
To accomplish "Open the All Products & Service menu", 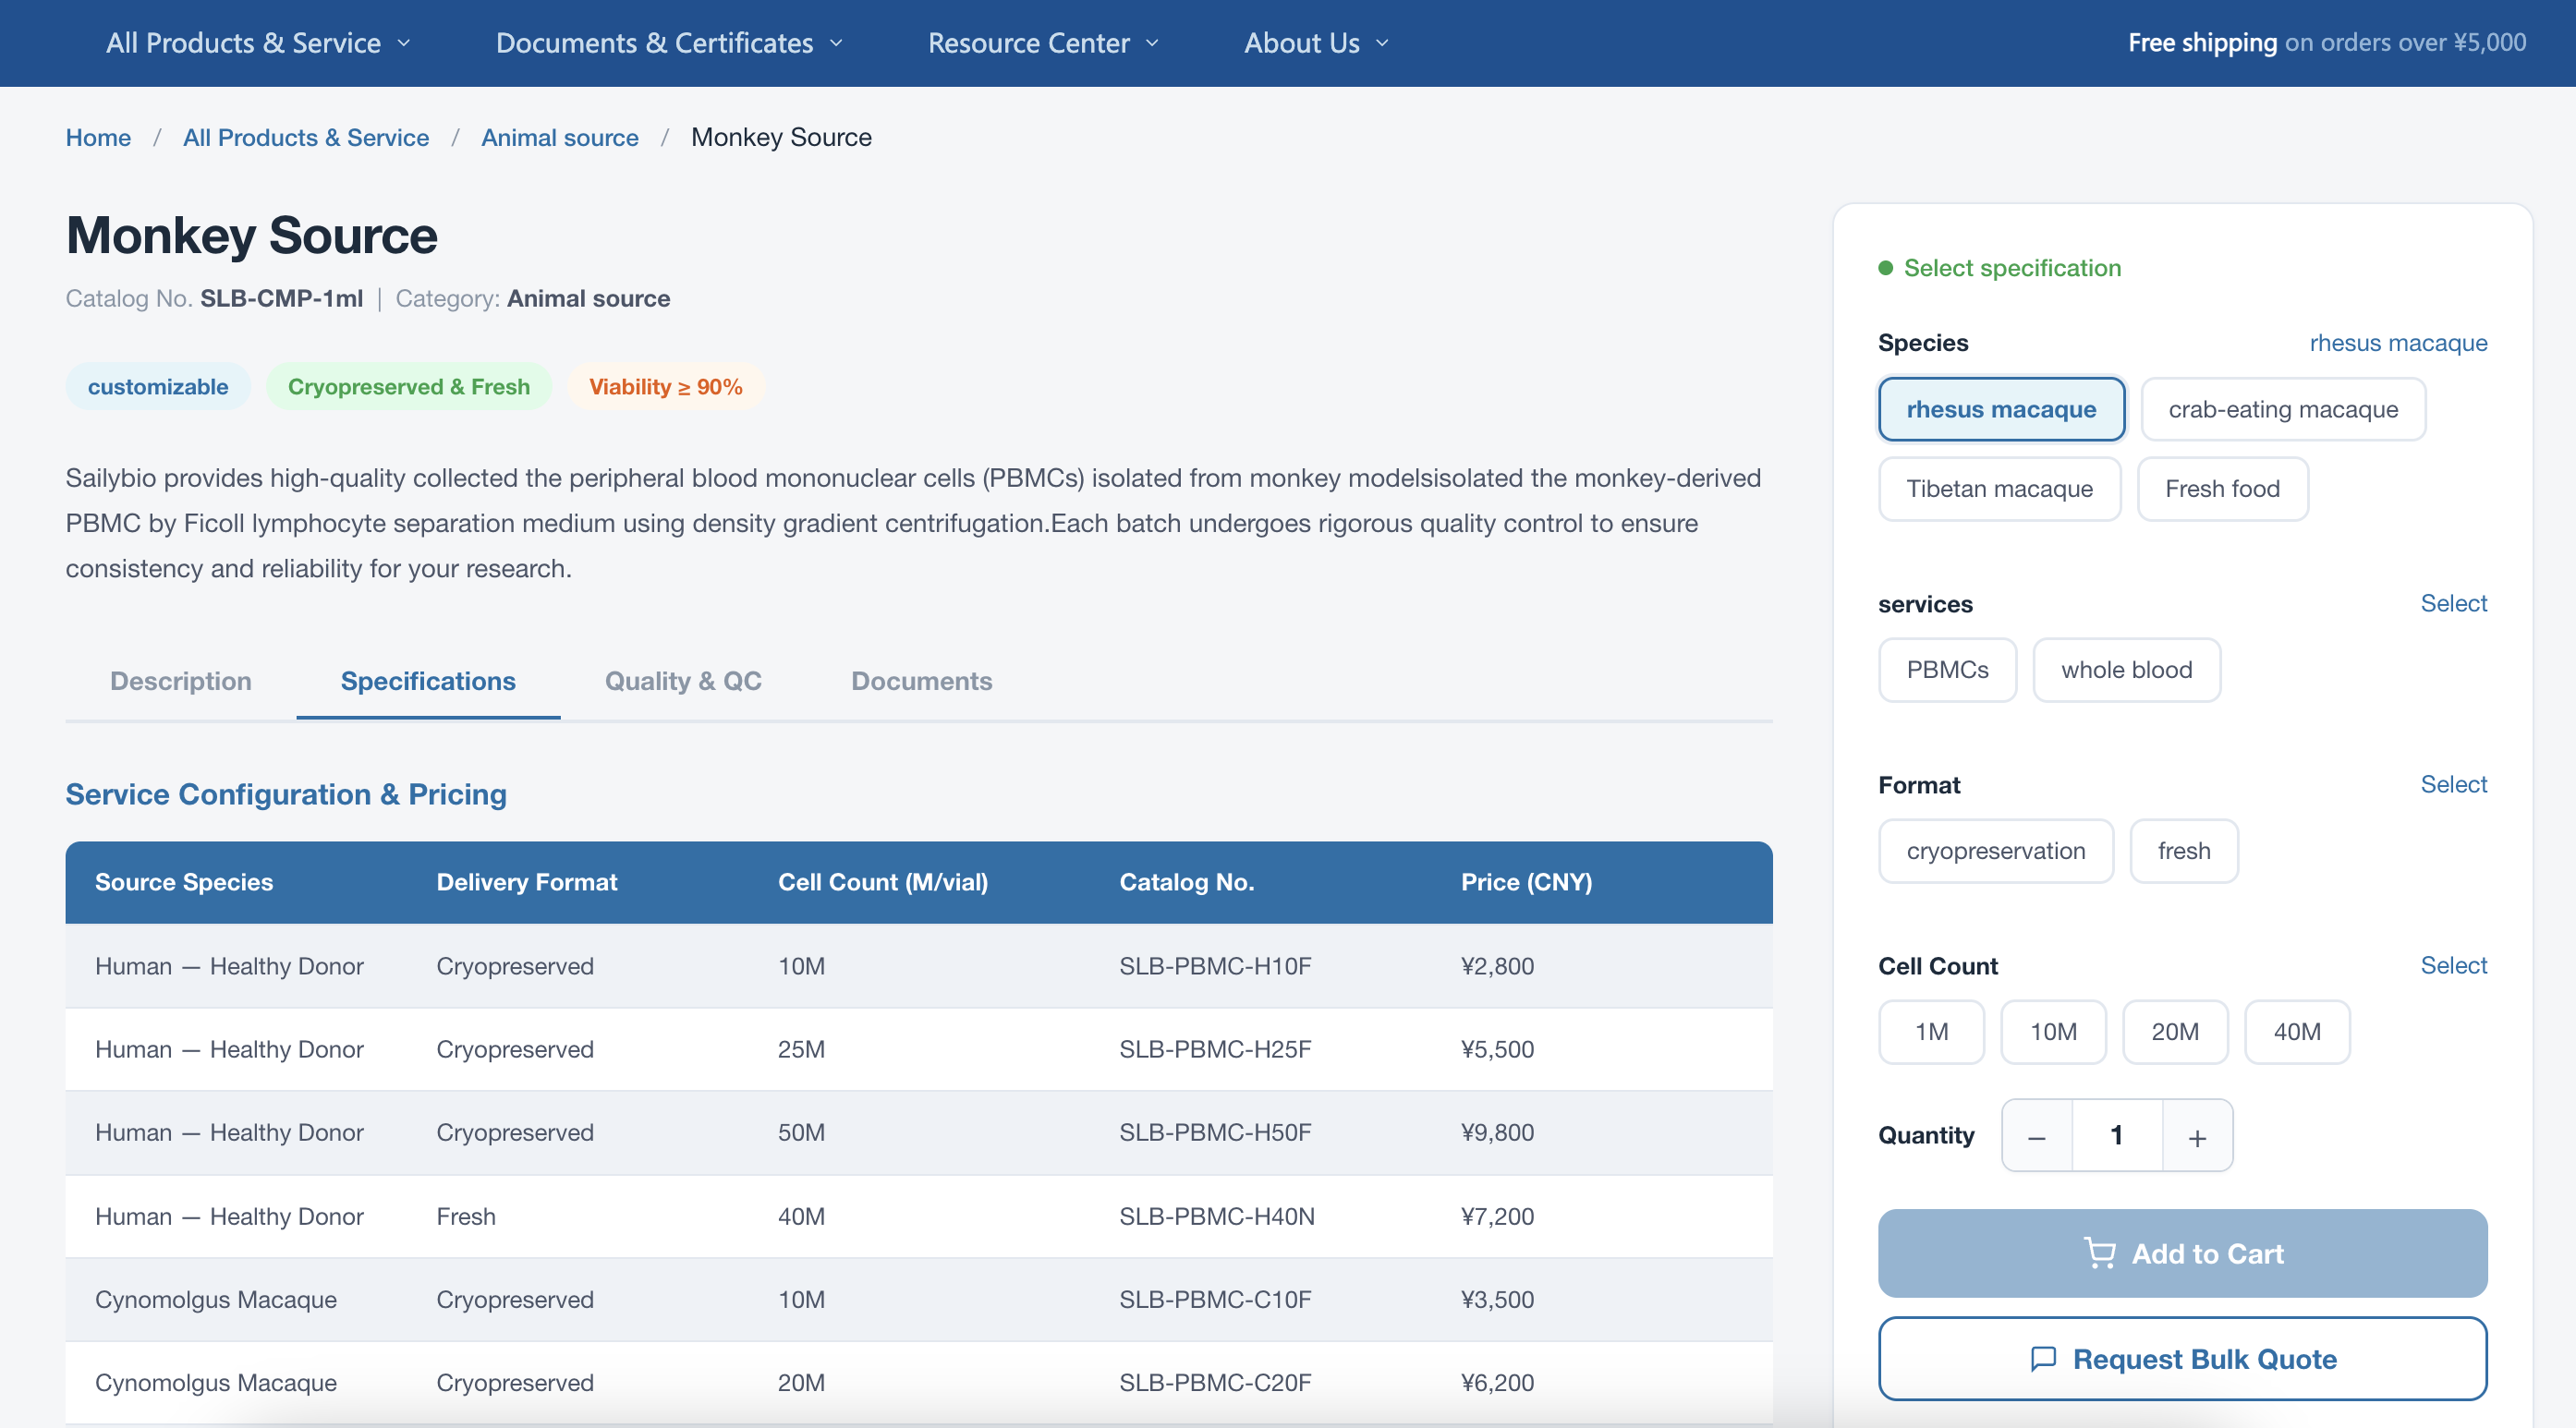I will coord(258,43).
